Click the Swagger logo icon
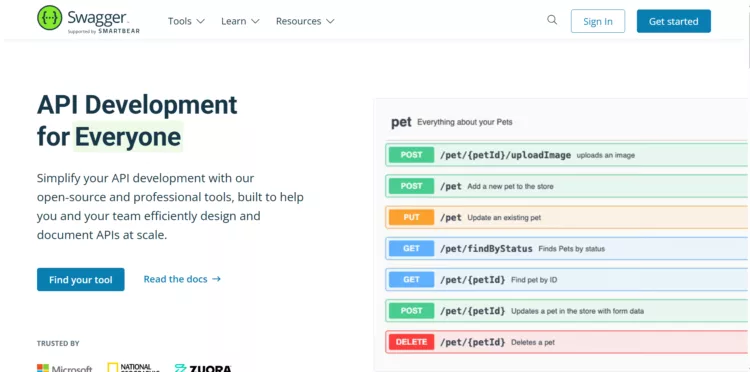Image resolution: width=750 pixels, height=372 pixels. click(50, 18)
